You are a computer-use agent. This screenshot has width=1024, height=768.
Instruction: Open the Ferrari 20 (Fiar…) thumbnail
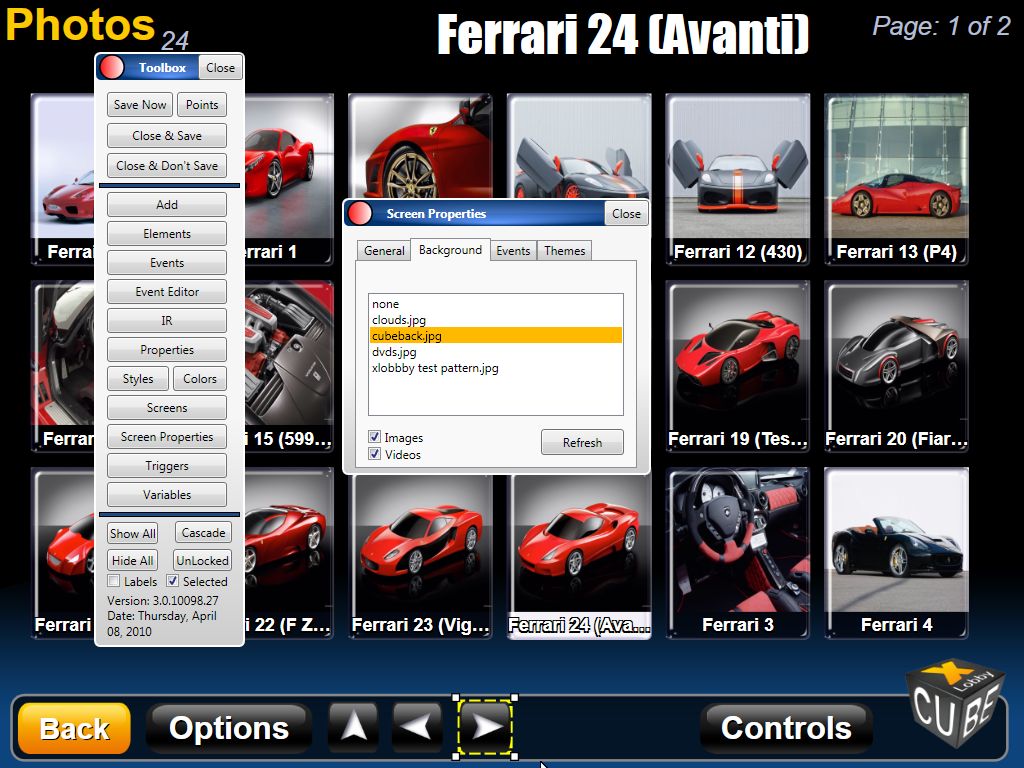896,366
